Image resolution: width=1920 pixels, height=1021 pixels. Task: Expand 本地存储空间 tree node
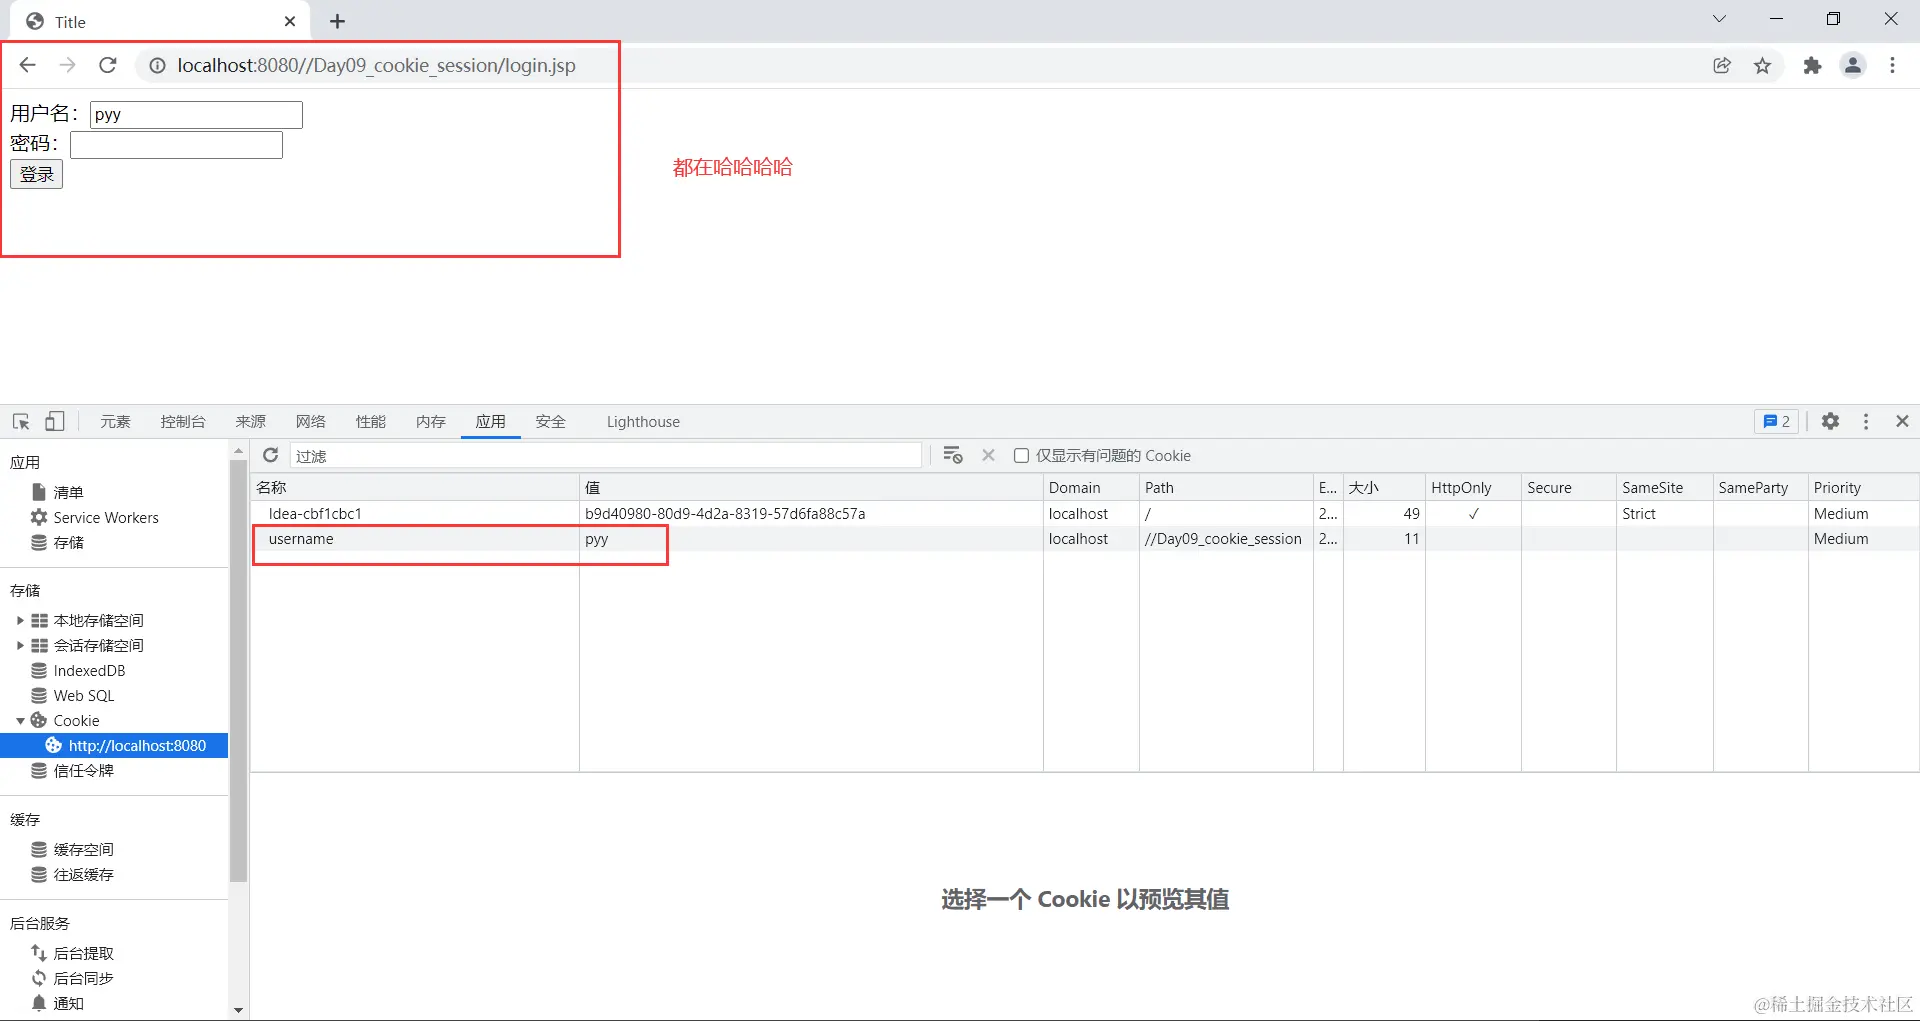tap(20, 620)
